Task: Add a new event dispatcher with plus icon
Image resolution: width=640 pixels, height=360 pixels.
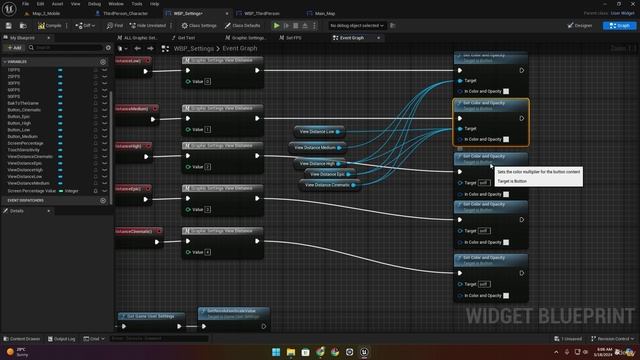Action: [x=103, y=200]
